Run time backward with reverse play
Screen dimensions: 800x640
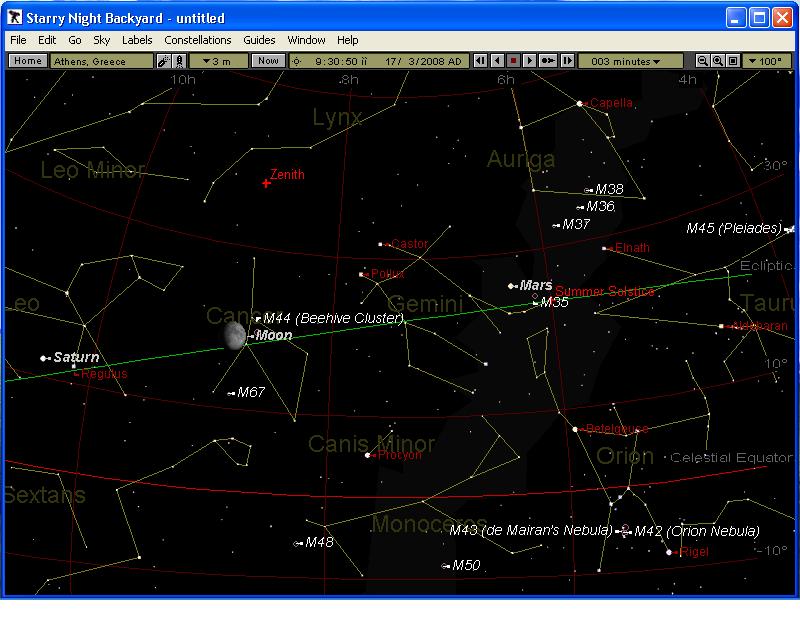click(497, 61)
